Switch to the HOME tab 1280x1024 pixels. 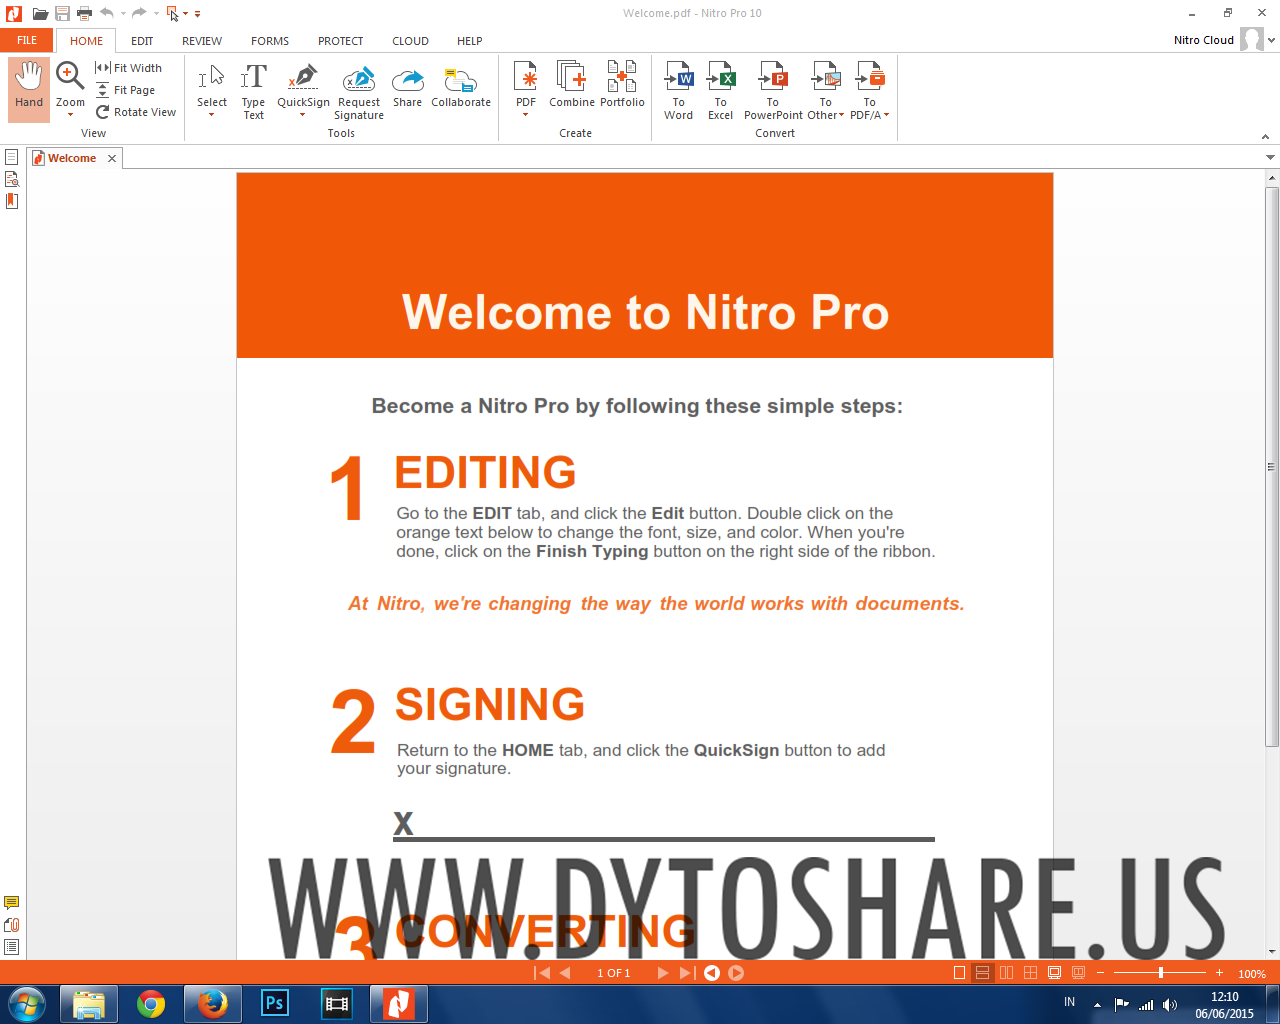[x=86, y=41]
